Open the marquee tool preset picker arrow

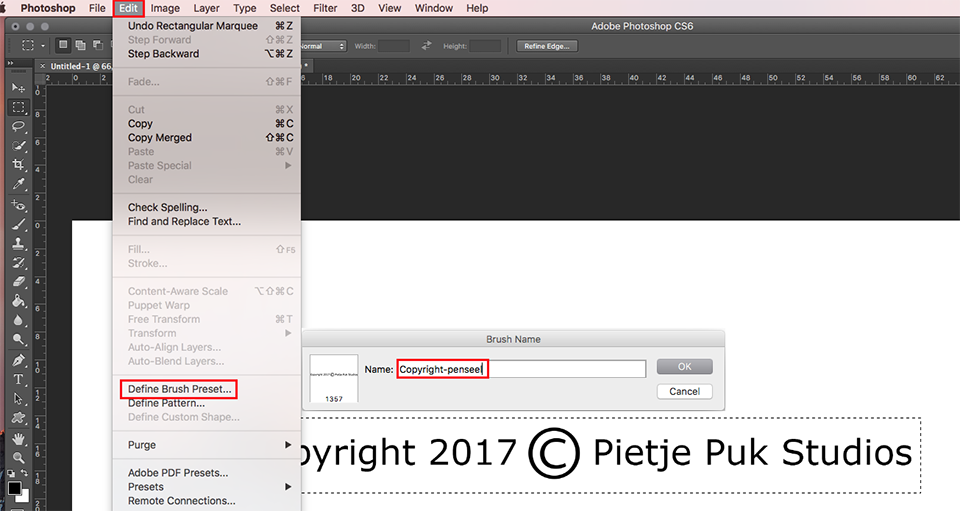pyautogui.click(x=43, y=46)
